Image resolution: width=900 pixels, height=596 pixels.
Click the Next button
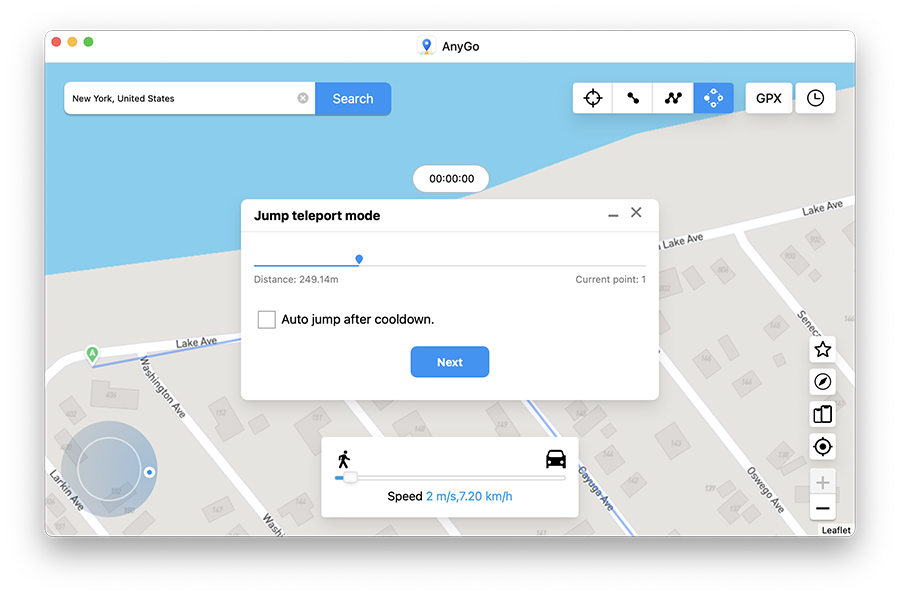click(449, 362)
